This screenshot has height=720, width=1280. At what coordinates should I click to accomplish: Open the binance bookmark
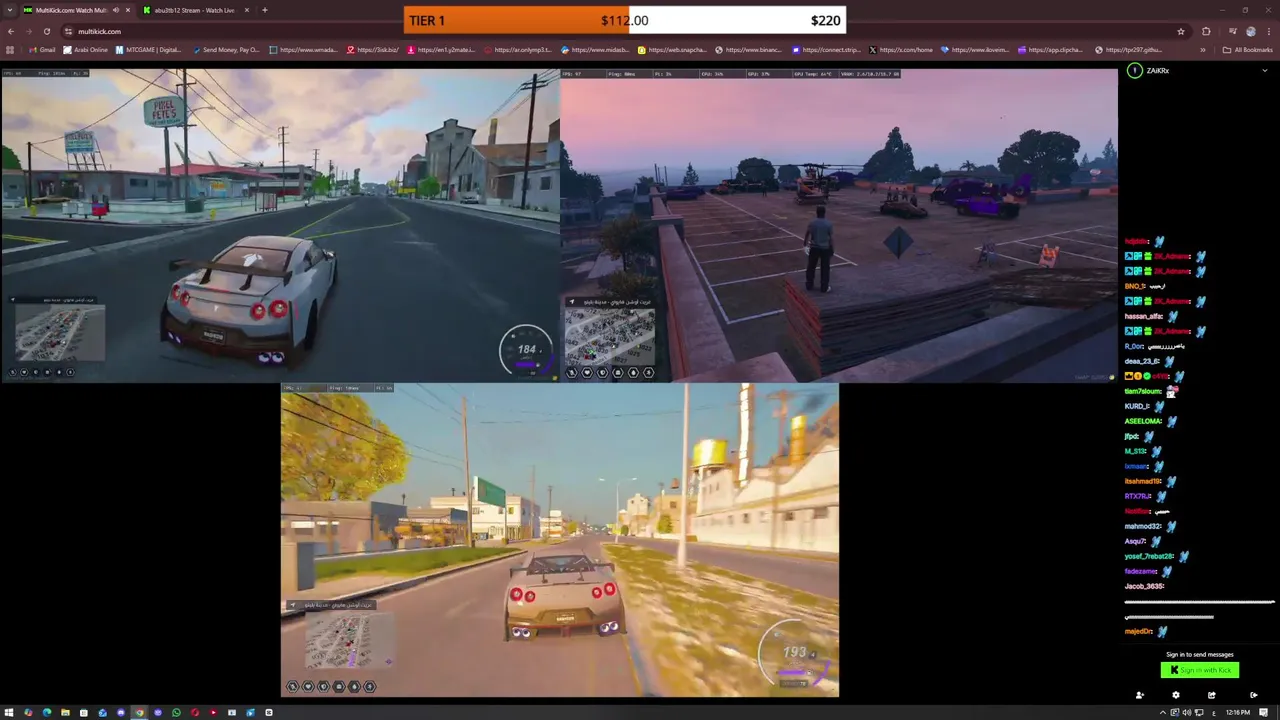click(748, 49)
